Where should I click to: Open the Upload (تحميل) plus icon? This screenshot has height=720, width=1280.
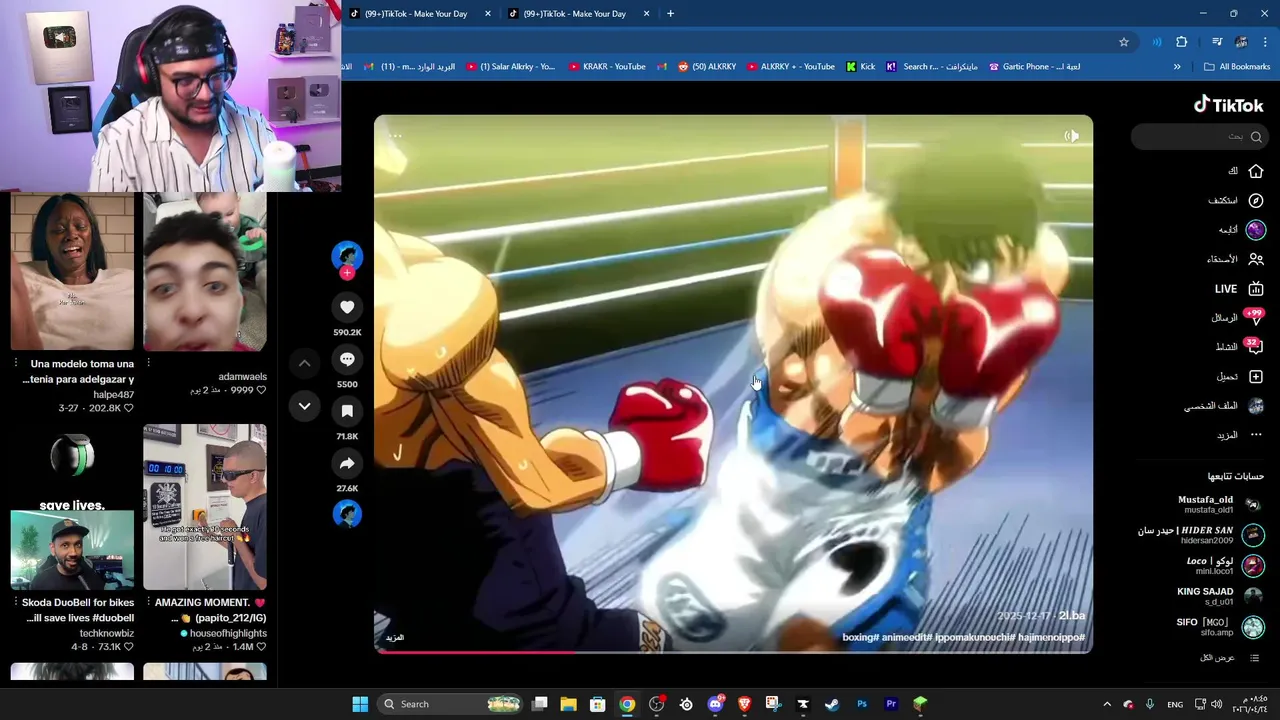tap(1256, 377)
